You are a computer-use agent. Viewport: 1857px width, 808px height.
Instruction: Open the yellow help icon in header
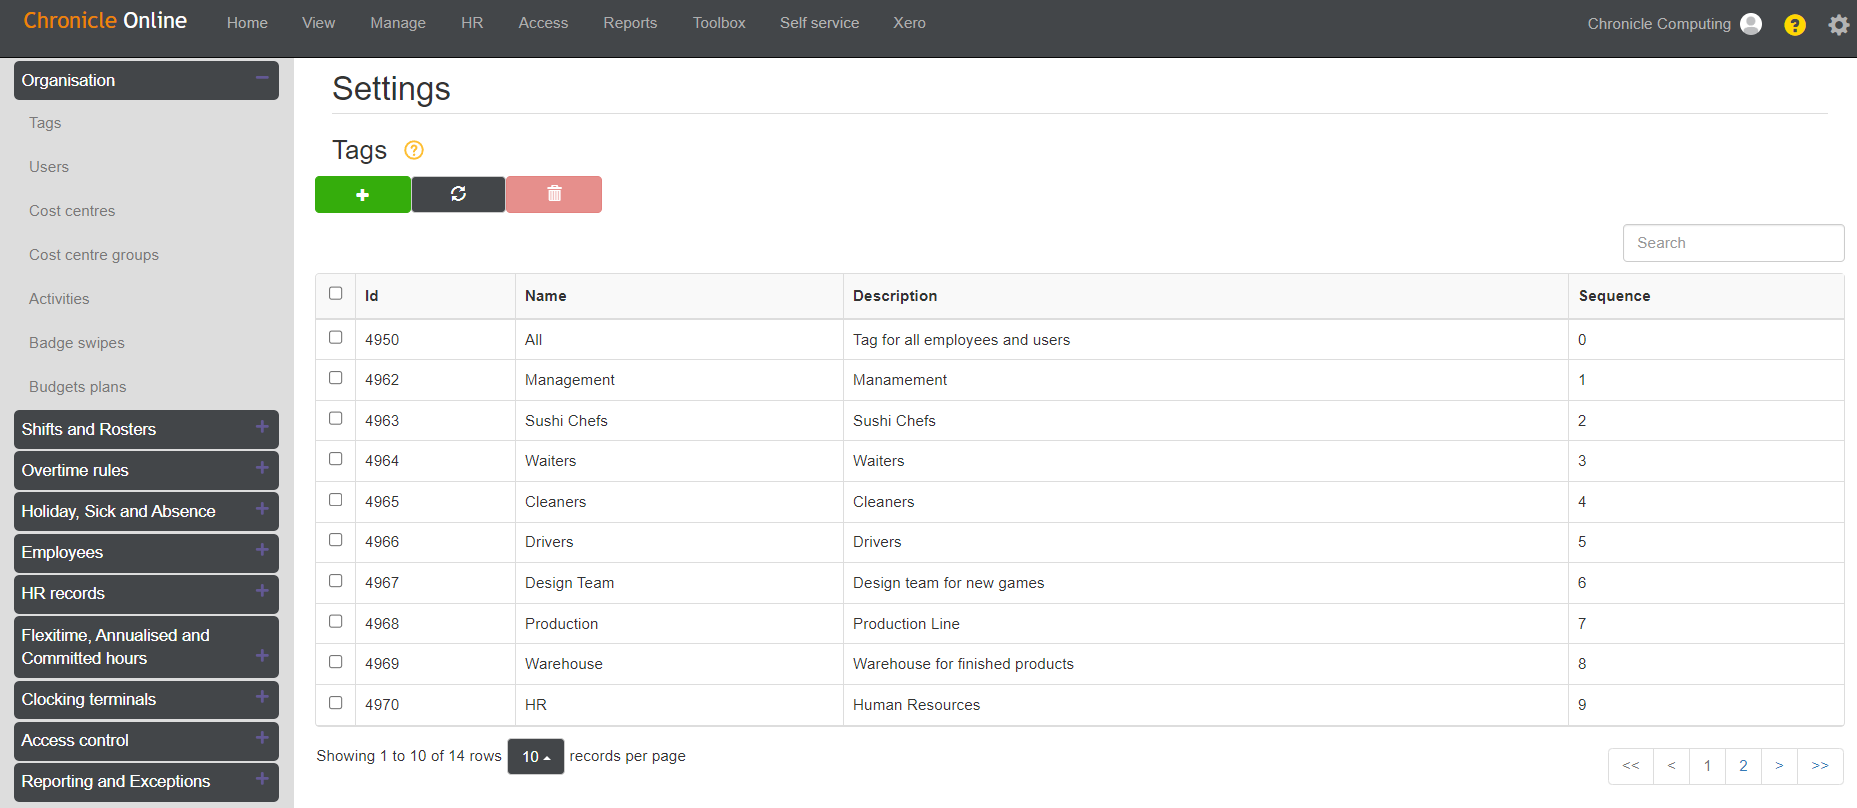[1795, 25]
